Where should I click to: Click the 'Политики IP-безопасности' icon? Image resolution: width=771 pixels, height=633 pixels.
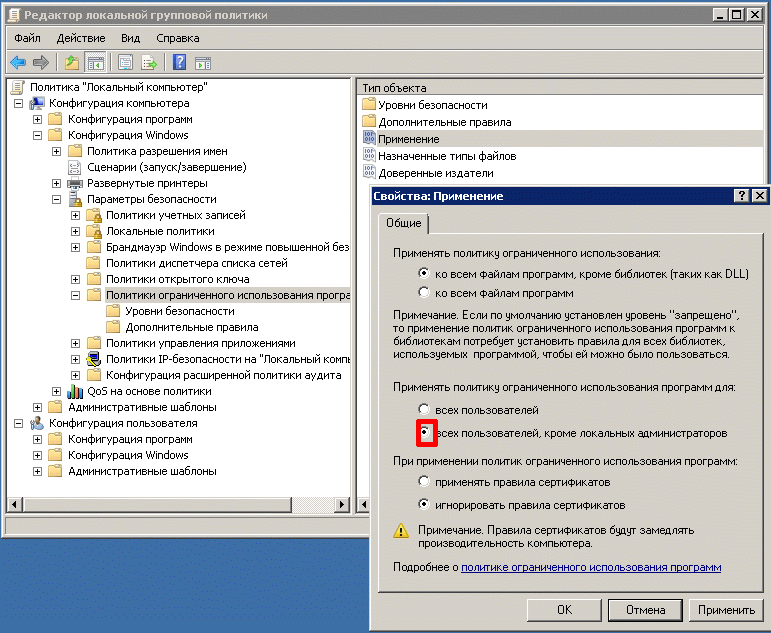[93, 359]
